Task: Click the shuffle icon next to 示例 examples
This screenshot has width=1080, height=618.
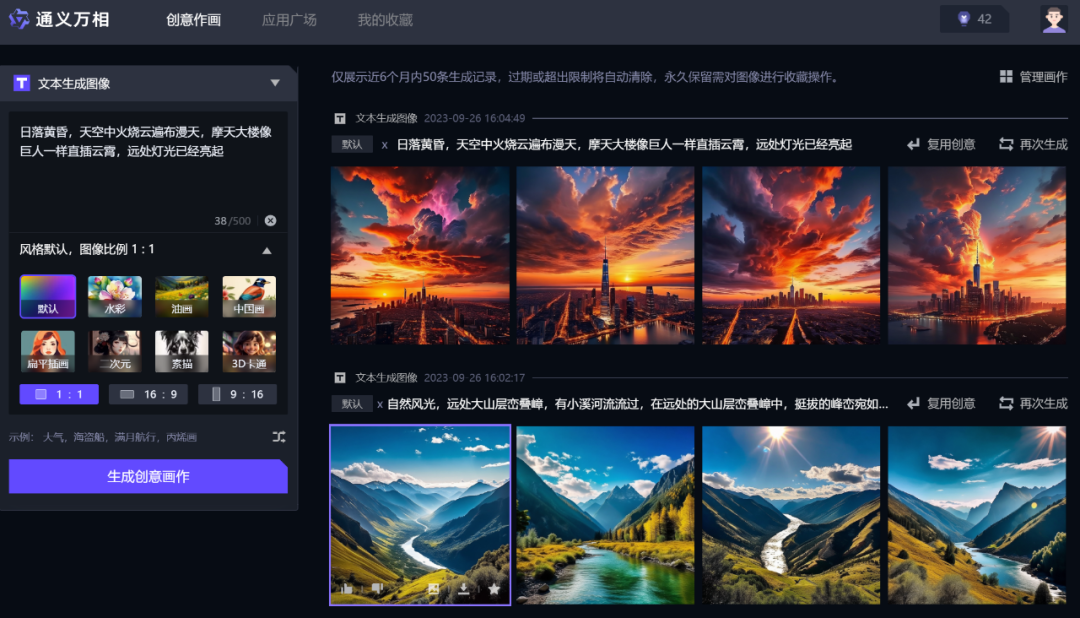Action: pos(278,436)
